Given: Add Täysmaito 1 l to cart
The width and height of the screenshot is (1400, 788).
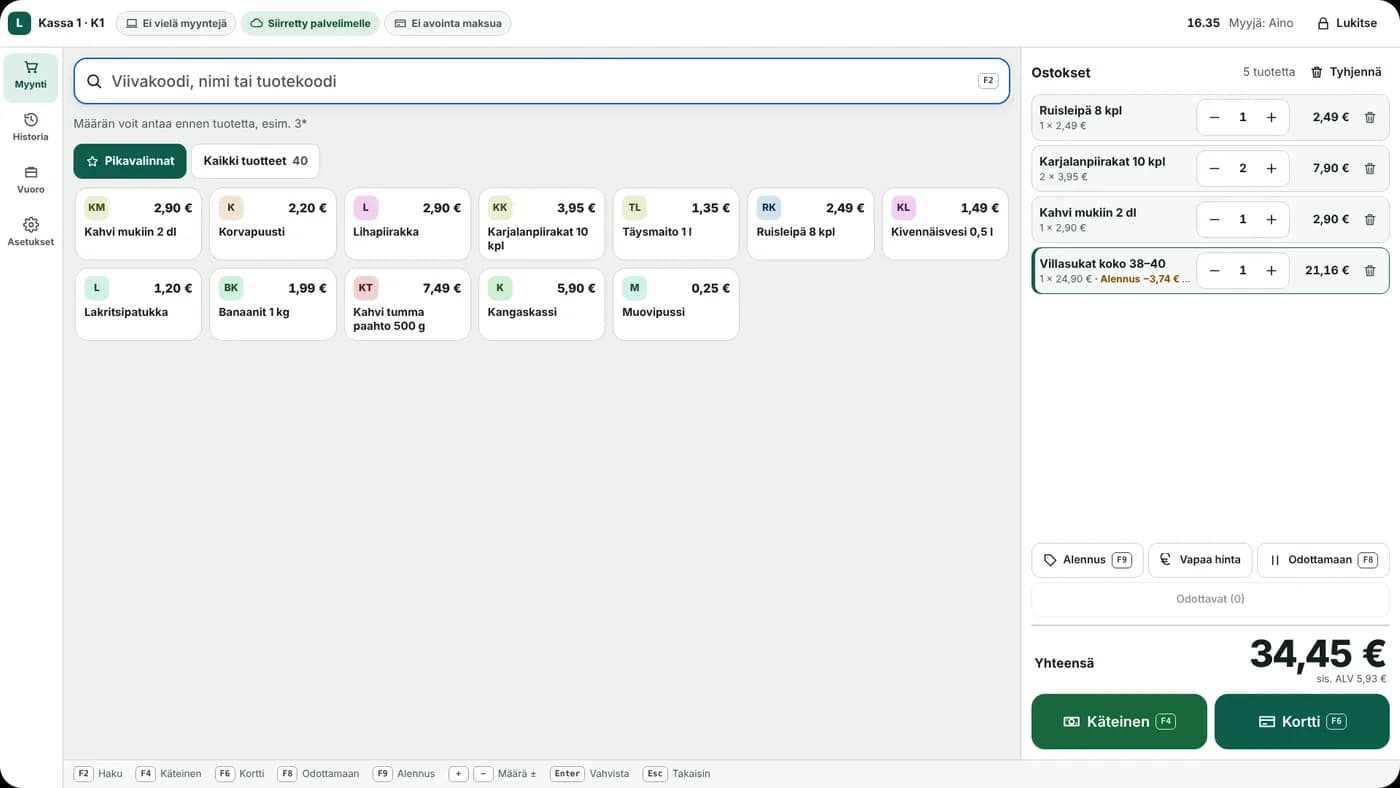Looking at the screenshot, I should click(676, 224).
